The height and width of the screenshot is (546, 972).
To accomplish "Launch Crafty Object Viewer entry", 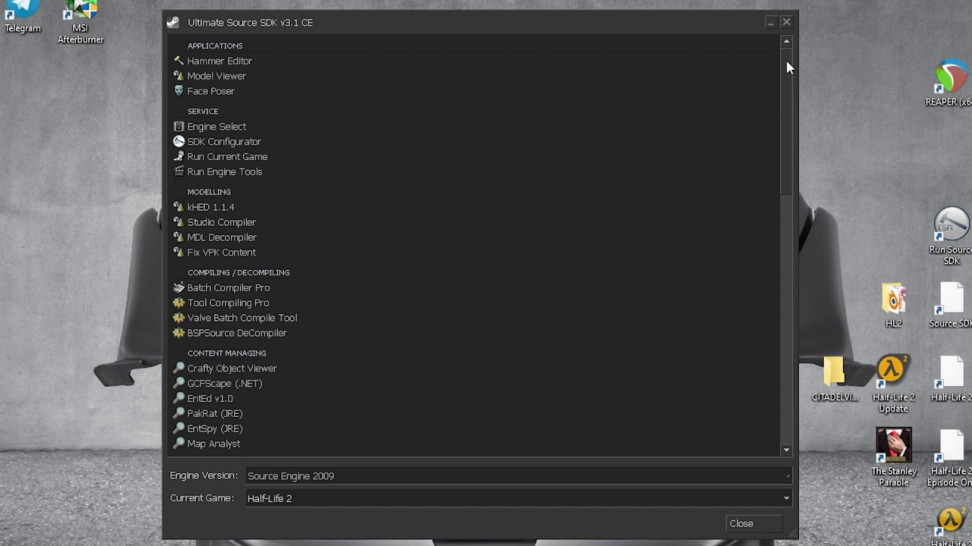I will 232,368.
